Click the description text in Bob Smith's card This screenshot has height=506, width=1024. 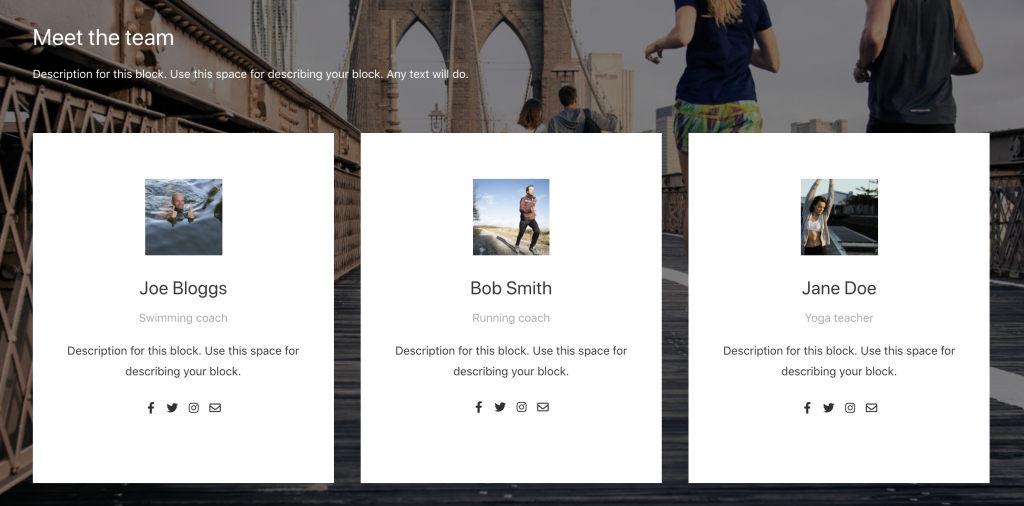511,361
